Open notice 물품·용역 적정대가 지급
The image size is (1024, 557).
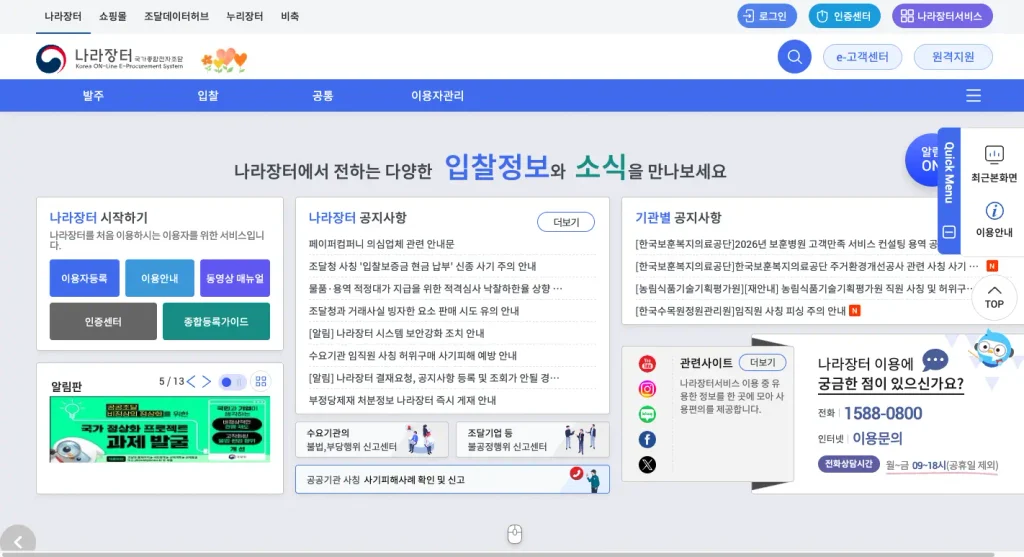coord(435,288)
